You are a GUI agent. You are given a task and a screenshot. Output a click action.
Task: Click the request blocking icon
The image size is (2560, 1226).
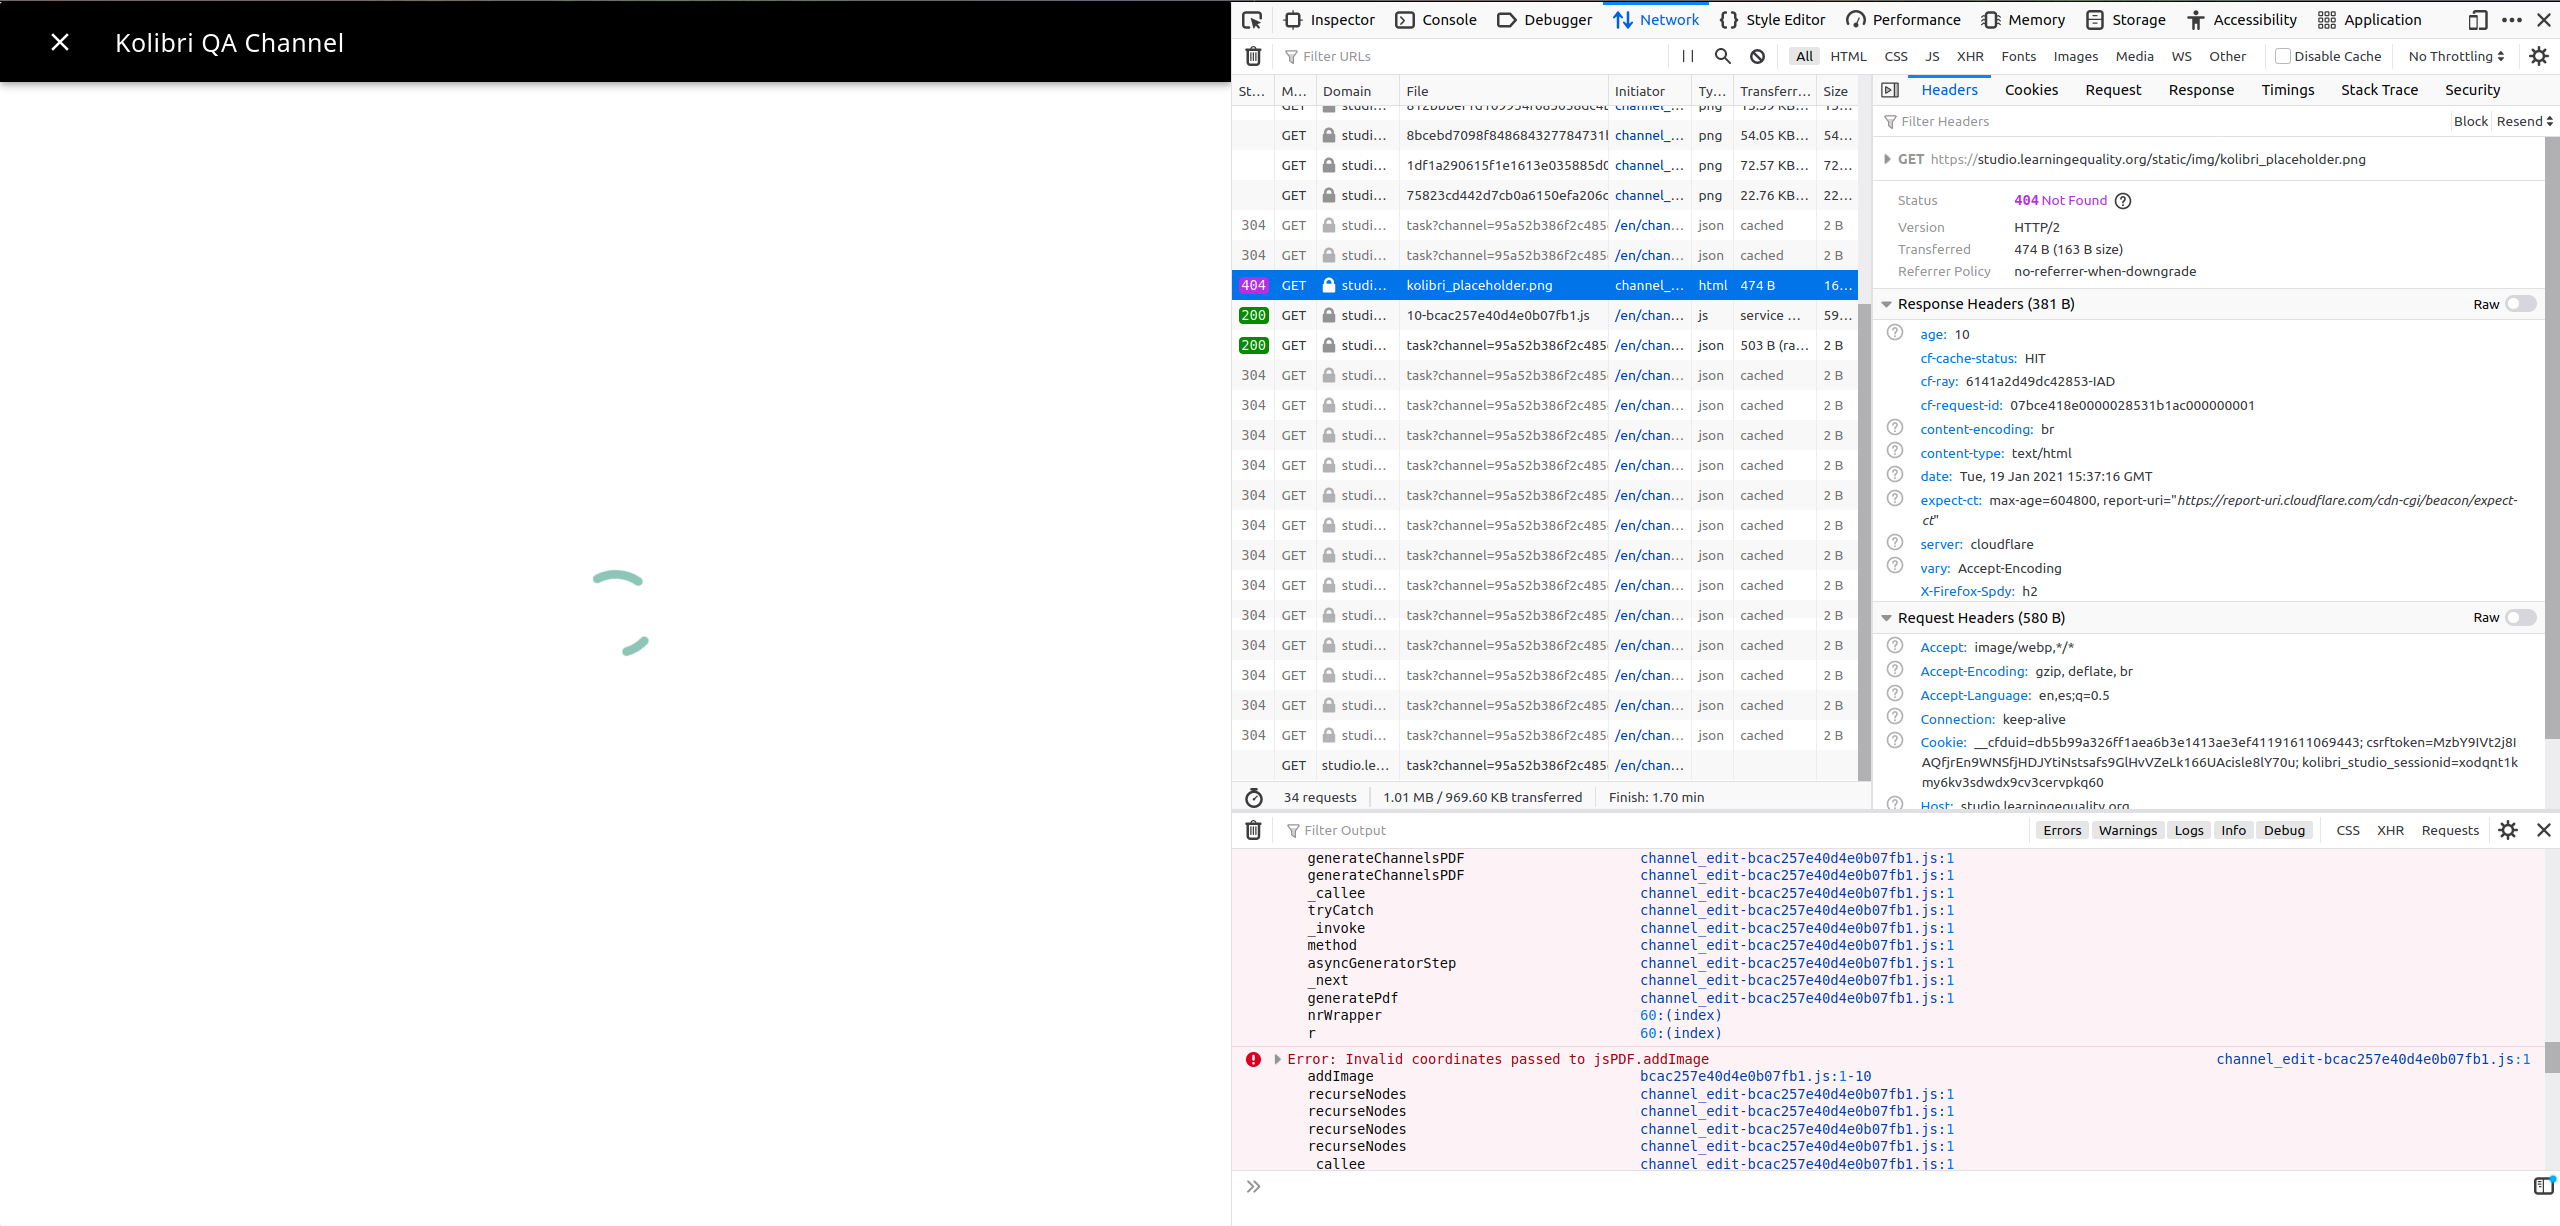[1757, 56]
